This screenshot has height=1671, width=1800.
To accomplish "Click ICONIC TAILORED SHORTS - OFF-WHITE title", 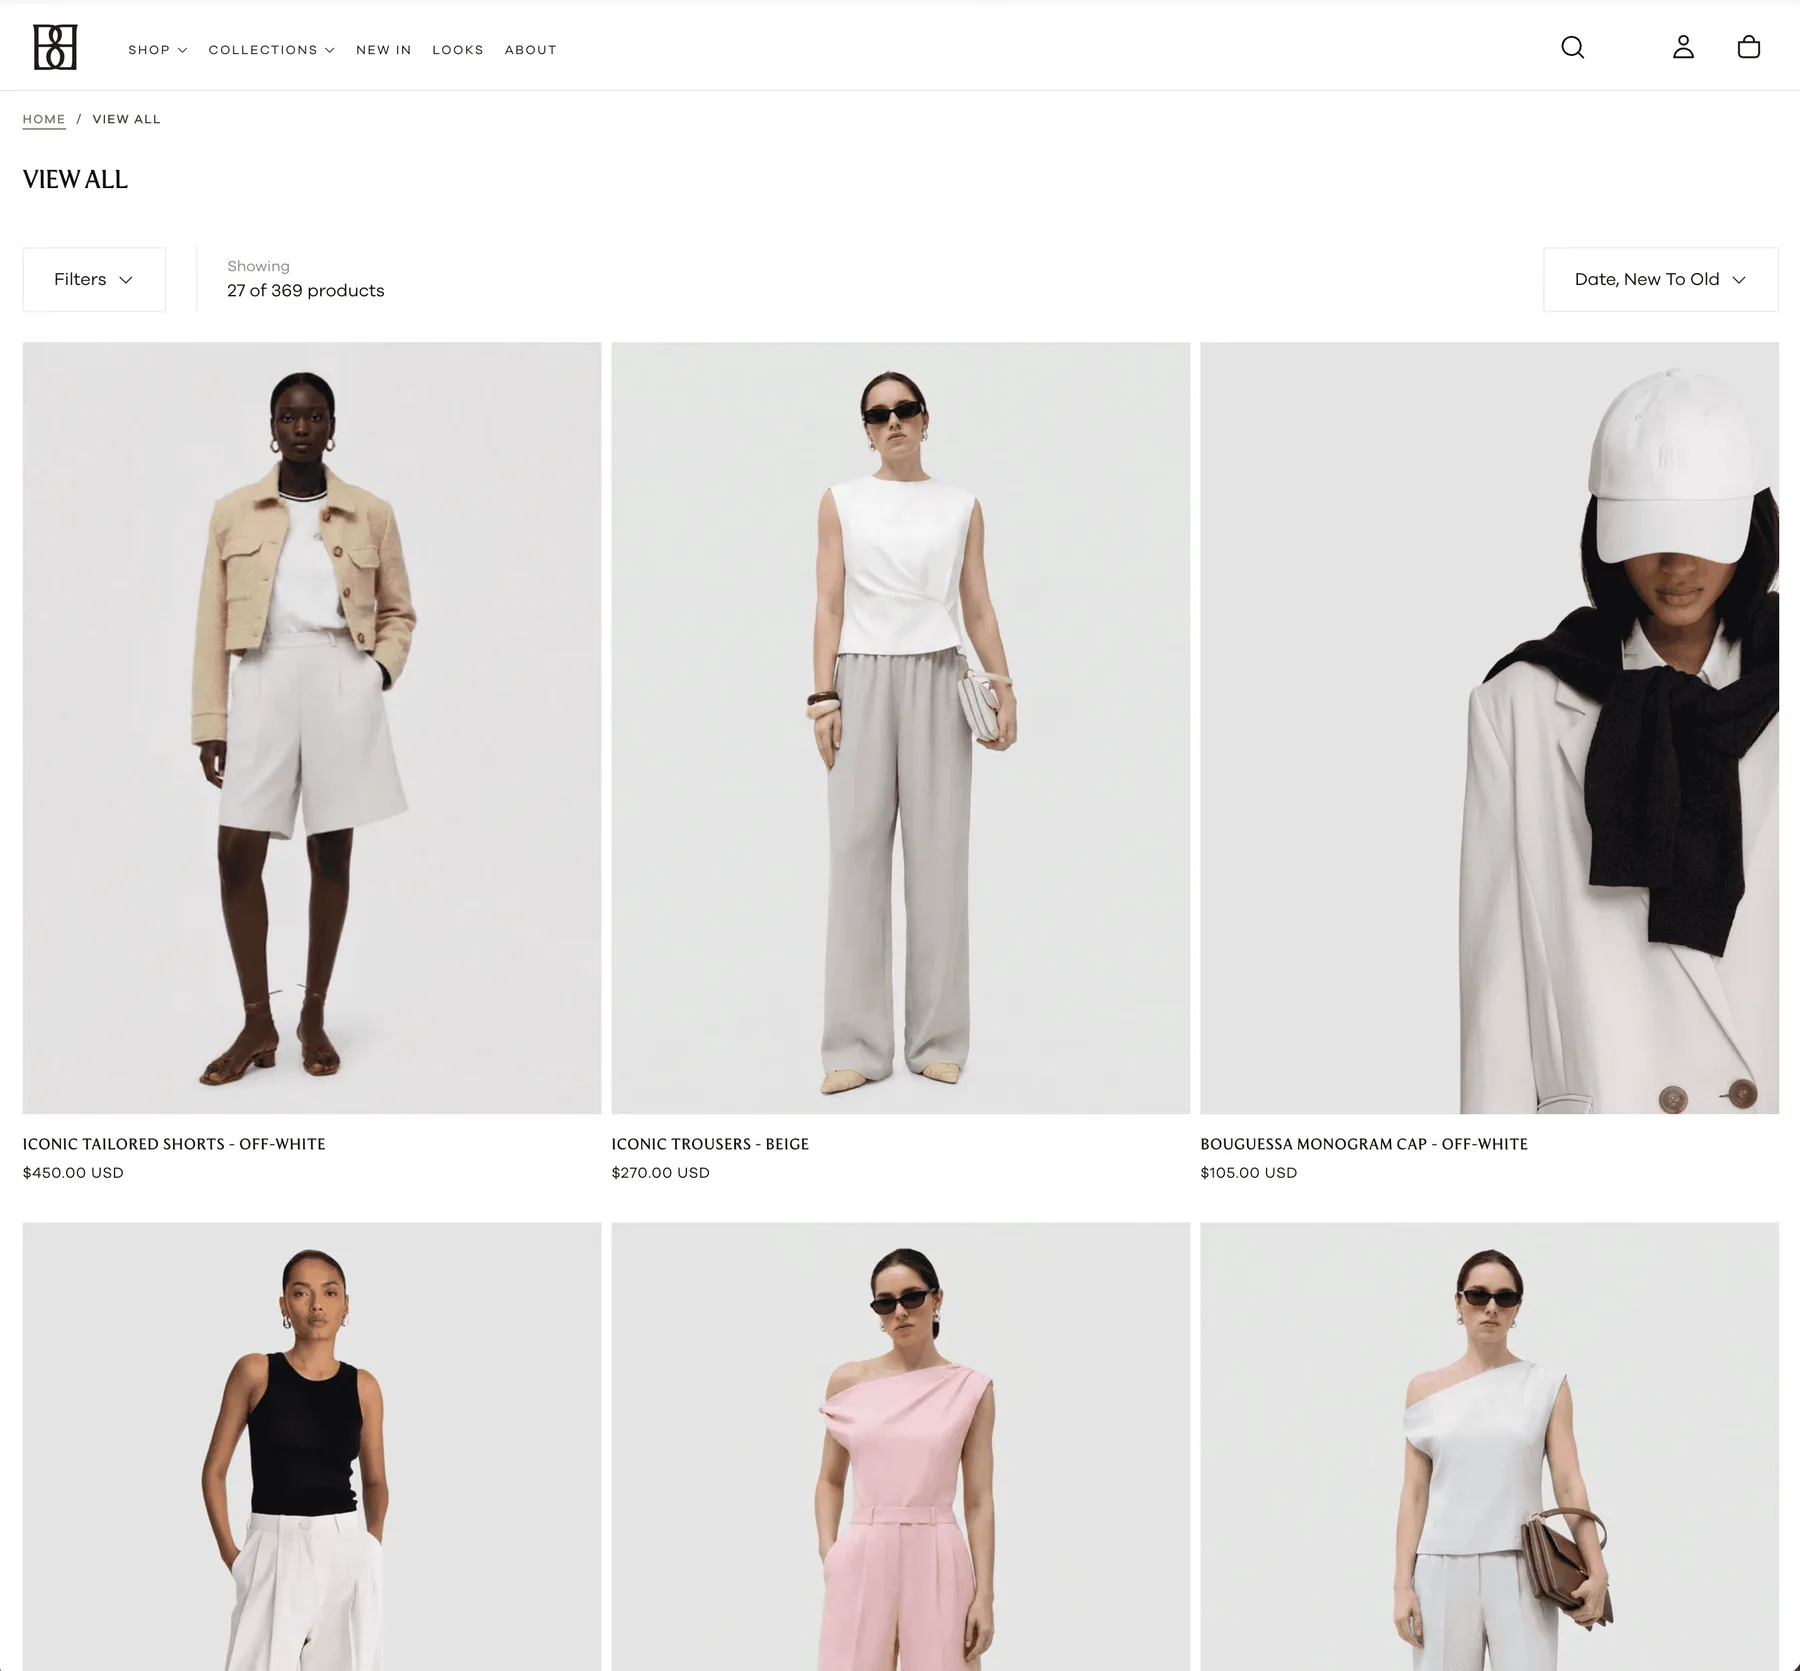I will click(x=174, y=1144).
